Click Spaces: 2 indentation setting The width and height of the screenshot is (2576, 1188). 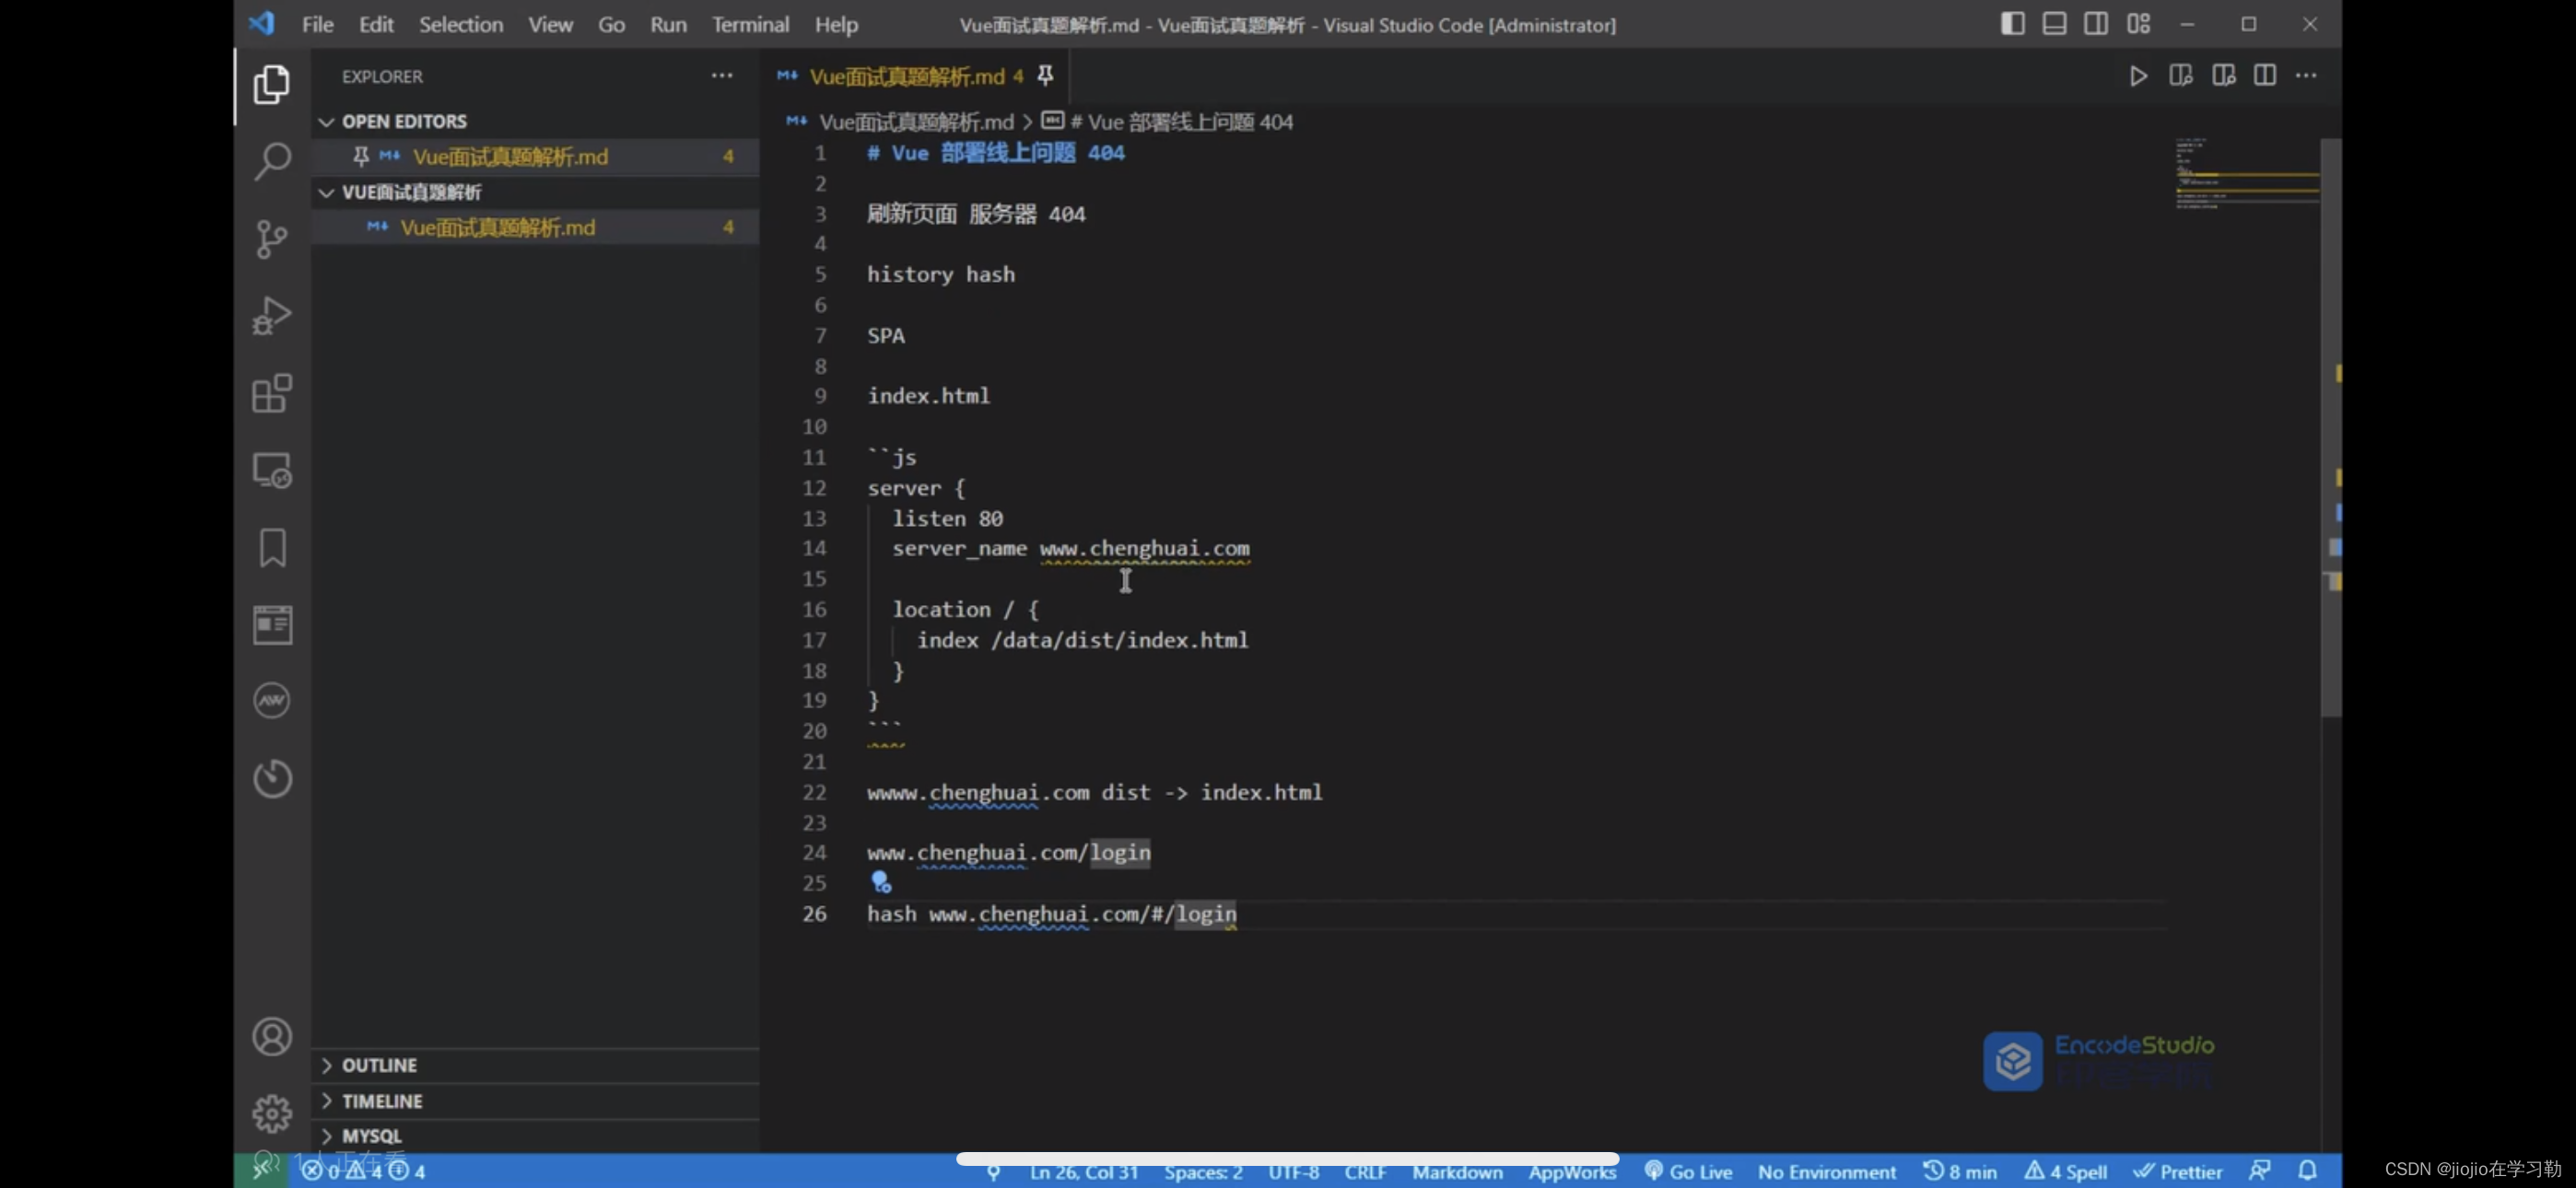pos(1203,1171)
